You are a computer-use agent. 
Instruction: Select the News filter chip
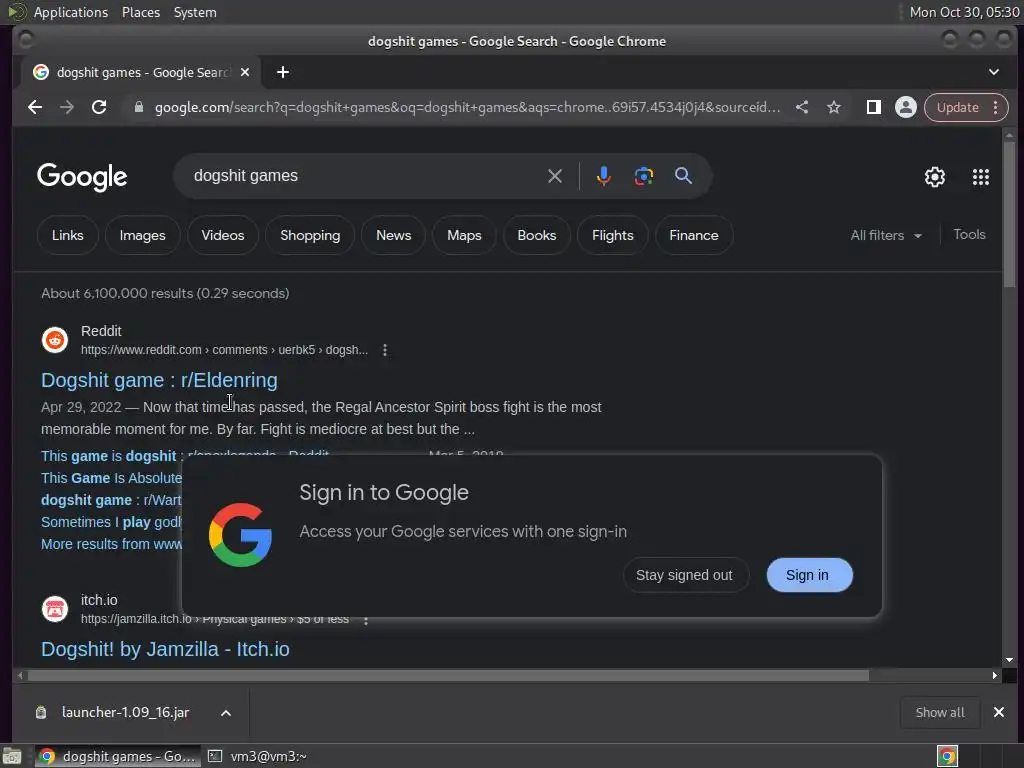tap(394, 235)
